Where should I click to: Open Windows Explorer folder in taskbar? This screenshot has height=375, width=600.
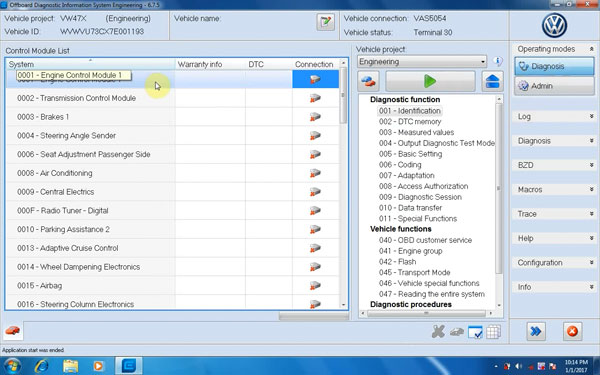pyautogui.click(x=70, y=366)
